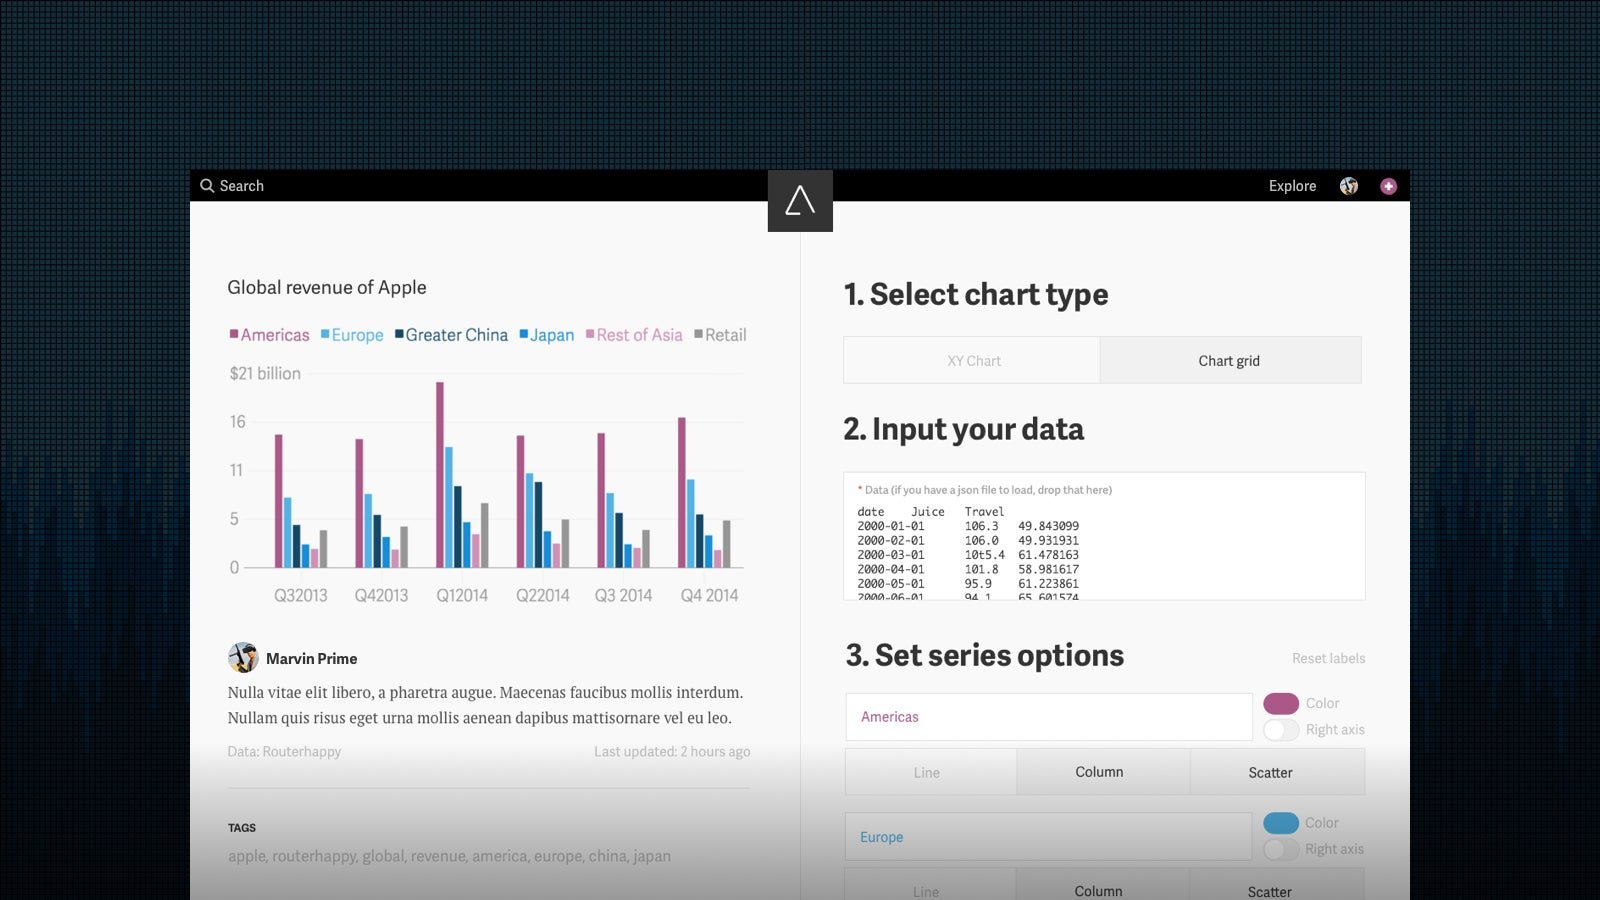Toggle the Americas Color switch
Viewport: 1600px width, 900px height.
pyautogui.click(x=1281, y=703)
